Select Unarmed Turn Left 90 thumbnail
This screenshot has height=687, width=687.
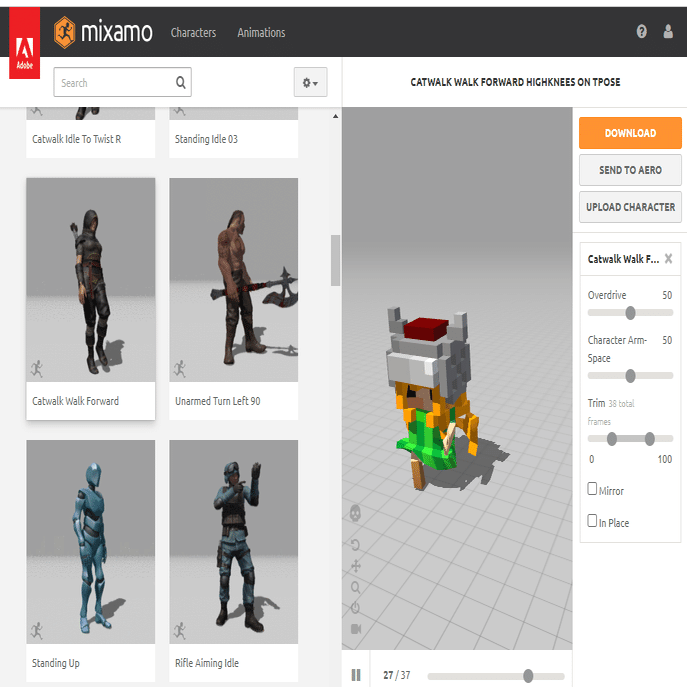click(x=234, y=280)
